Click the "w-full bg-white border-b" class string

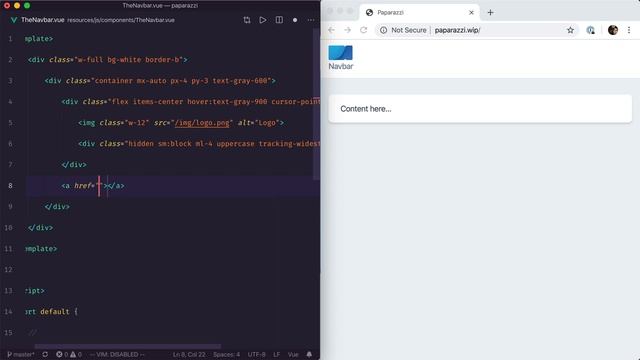[128, 60]
